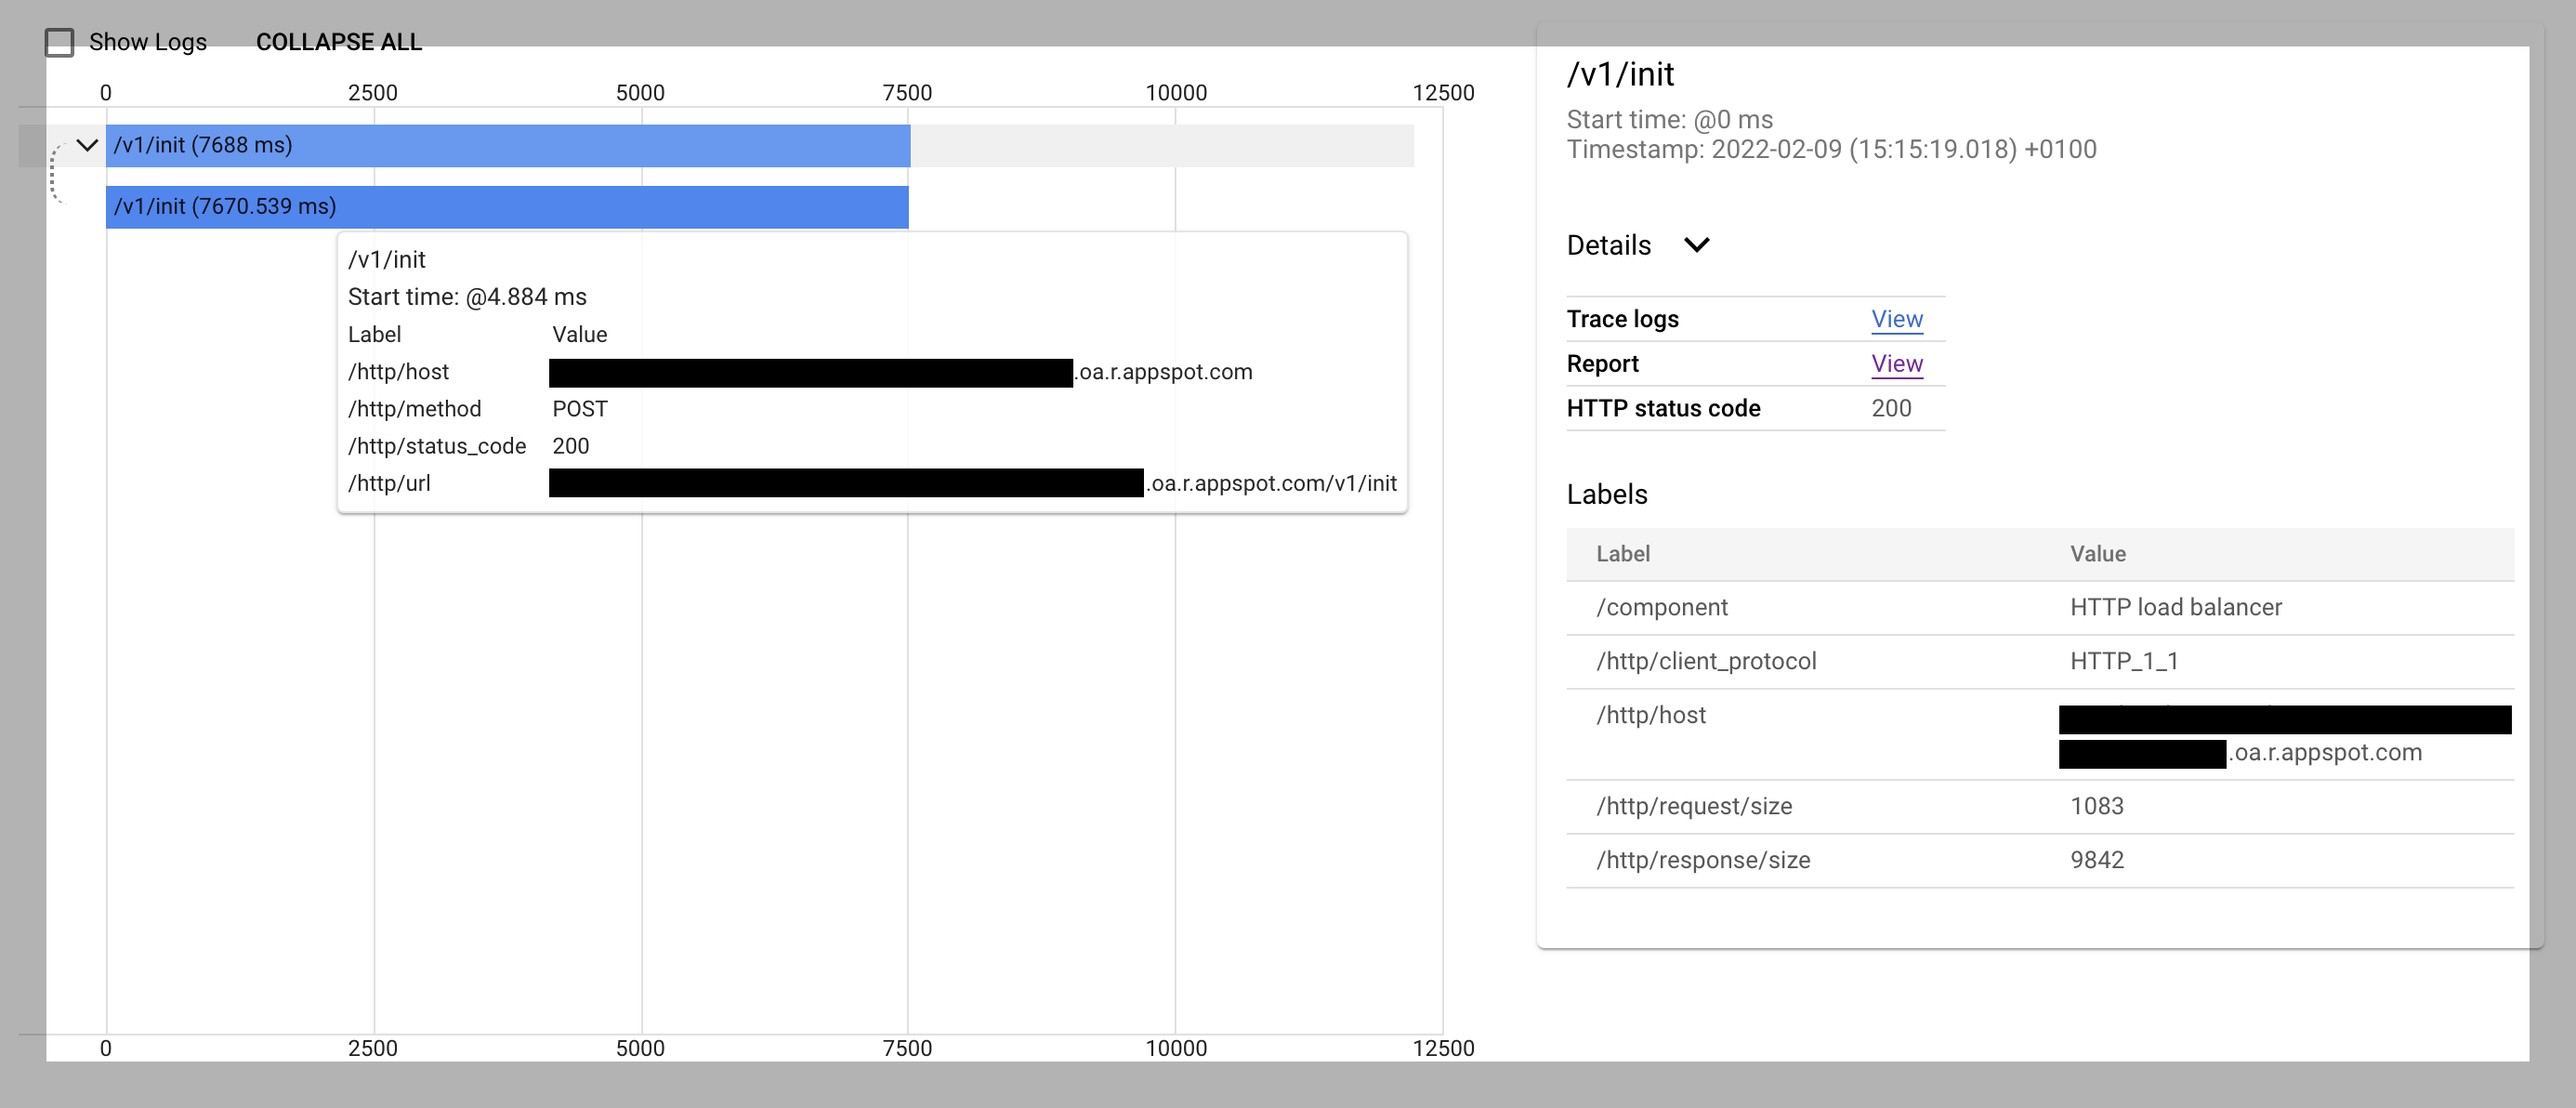
Task: Click the /http/client_protocol label row
Action: [x=1706, y=662]
